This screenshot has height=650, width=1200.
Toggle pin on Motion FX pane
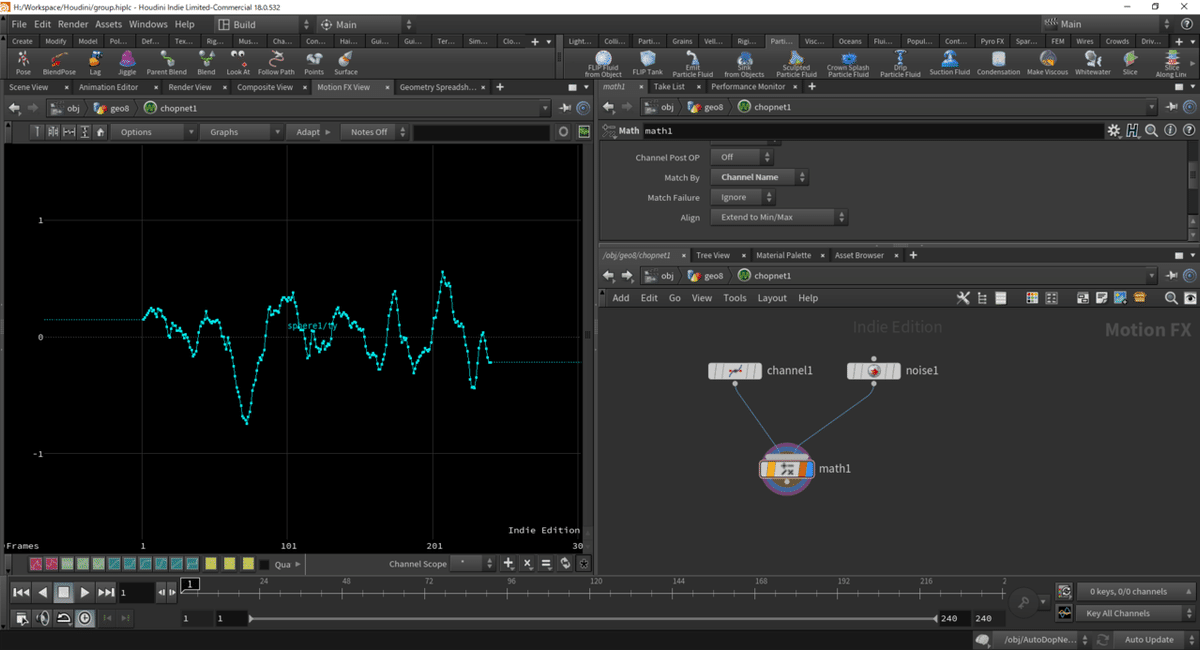click(564, 108)
